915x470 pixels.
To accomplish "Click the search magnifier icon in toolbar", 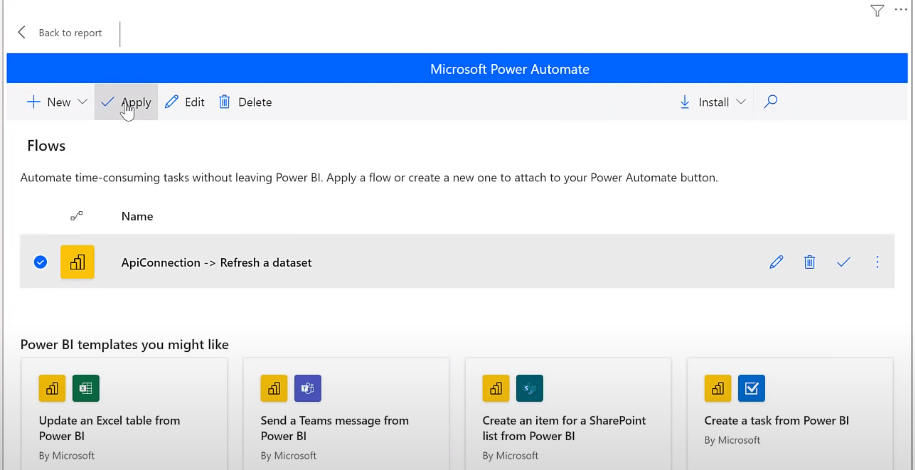I will (x=770, y=102).
